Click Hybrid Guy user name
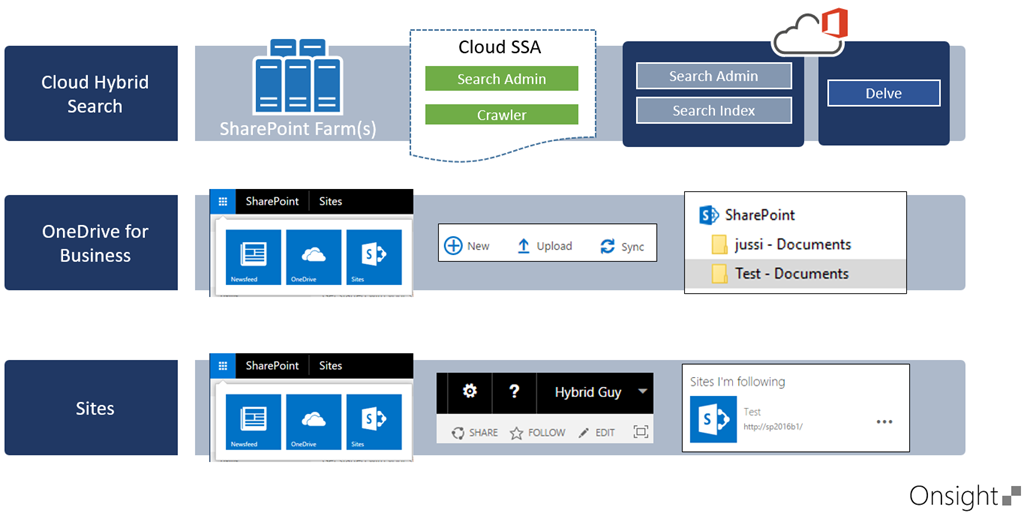The width and height of the screenshot is (1024, 516). 588,392
